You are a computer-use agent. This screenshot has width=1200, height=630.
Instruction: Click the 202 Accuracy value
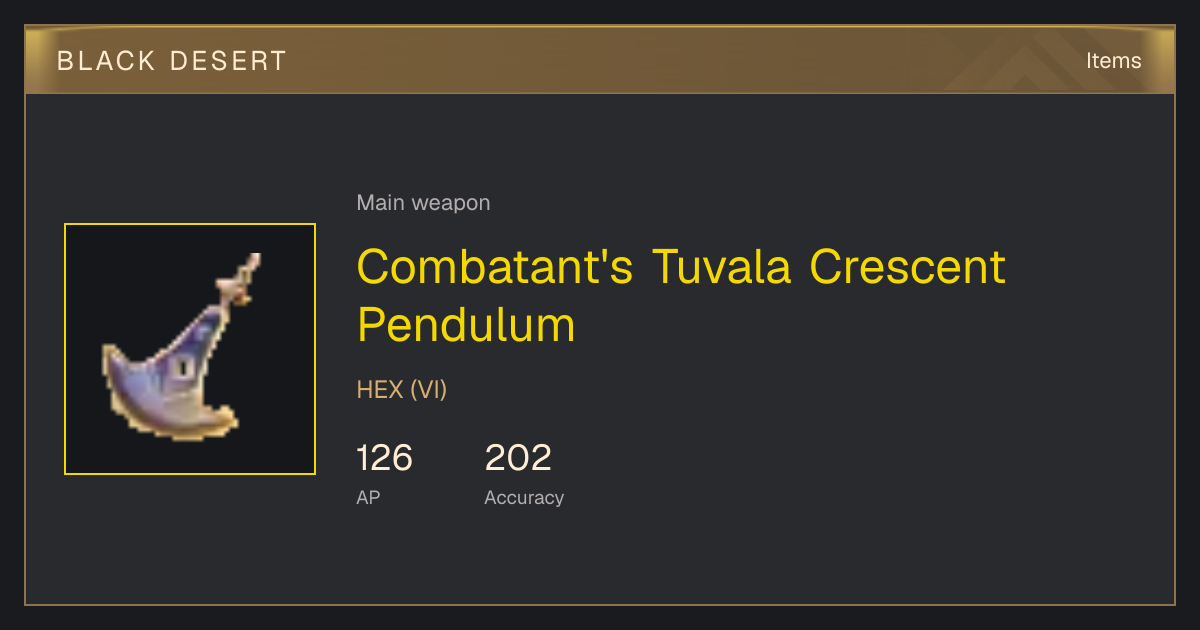pyautogui.click(x=518, y=458)
